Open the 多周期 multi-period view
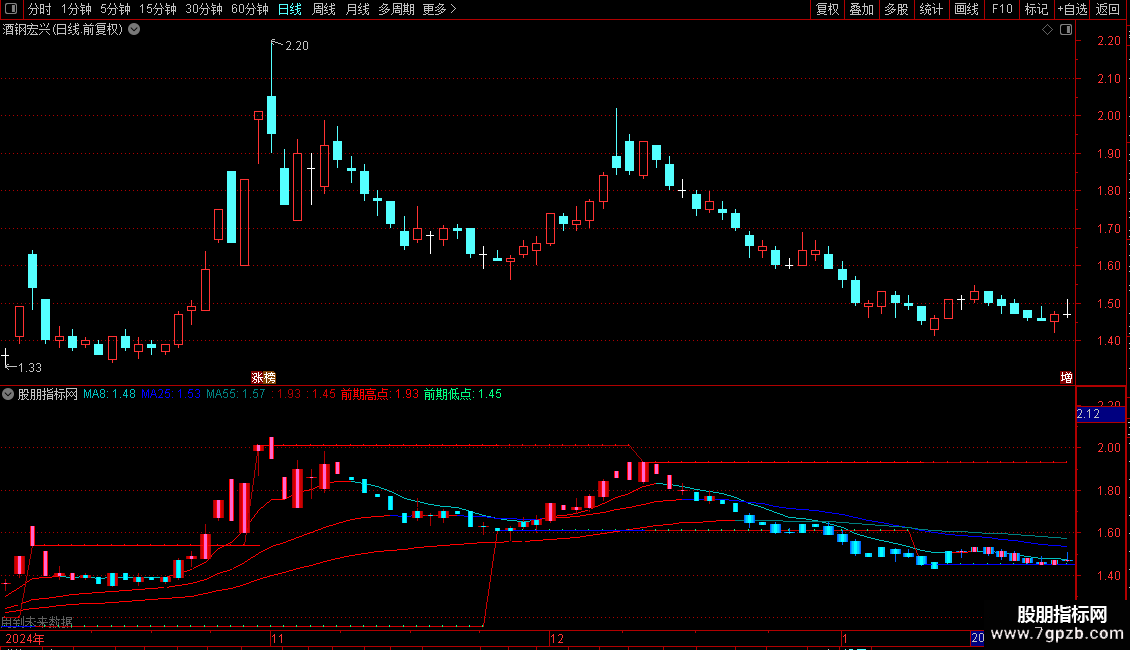Screen dimensions: 1130x650 (x=396, y=9)
